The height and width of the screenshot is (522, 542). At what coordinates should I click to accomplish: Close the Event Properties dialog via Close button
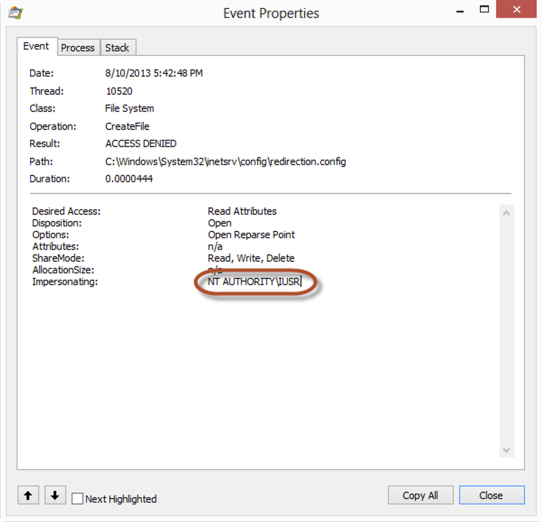491,495
